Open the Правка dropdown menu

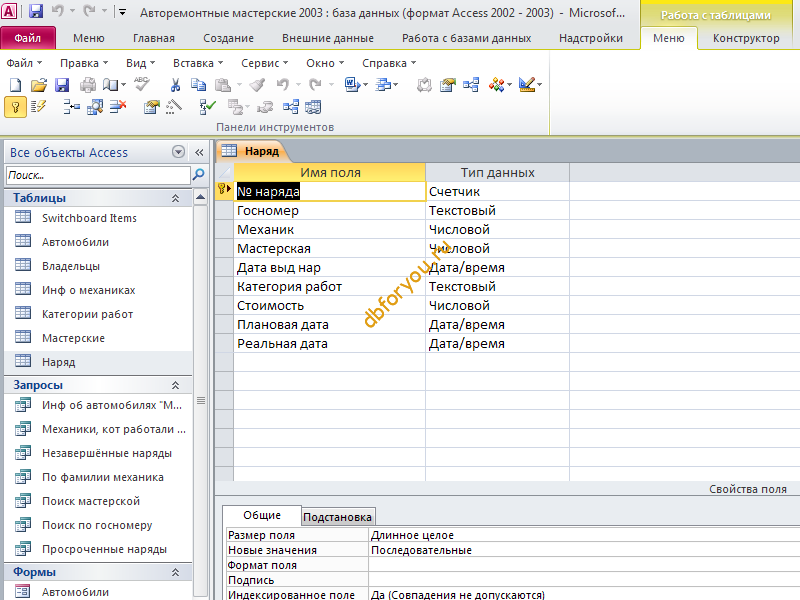(84, 63)
